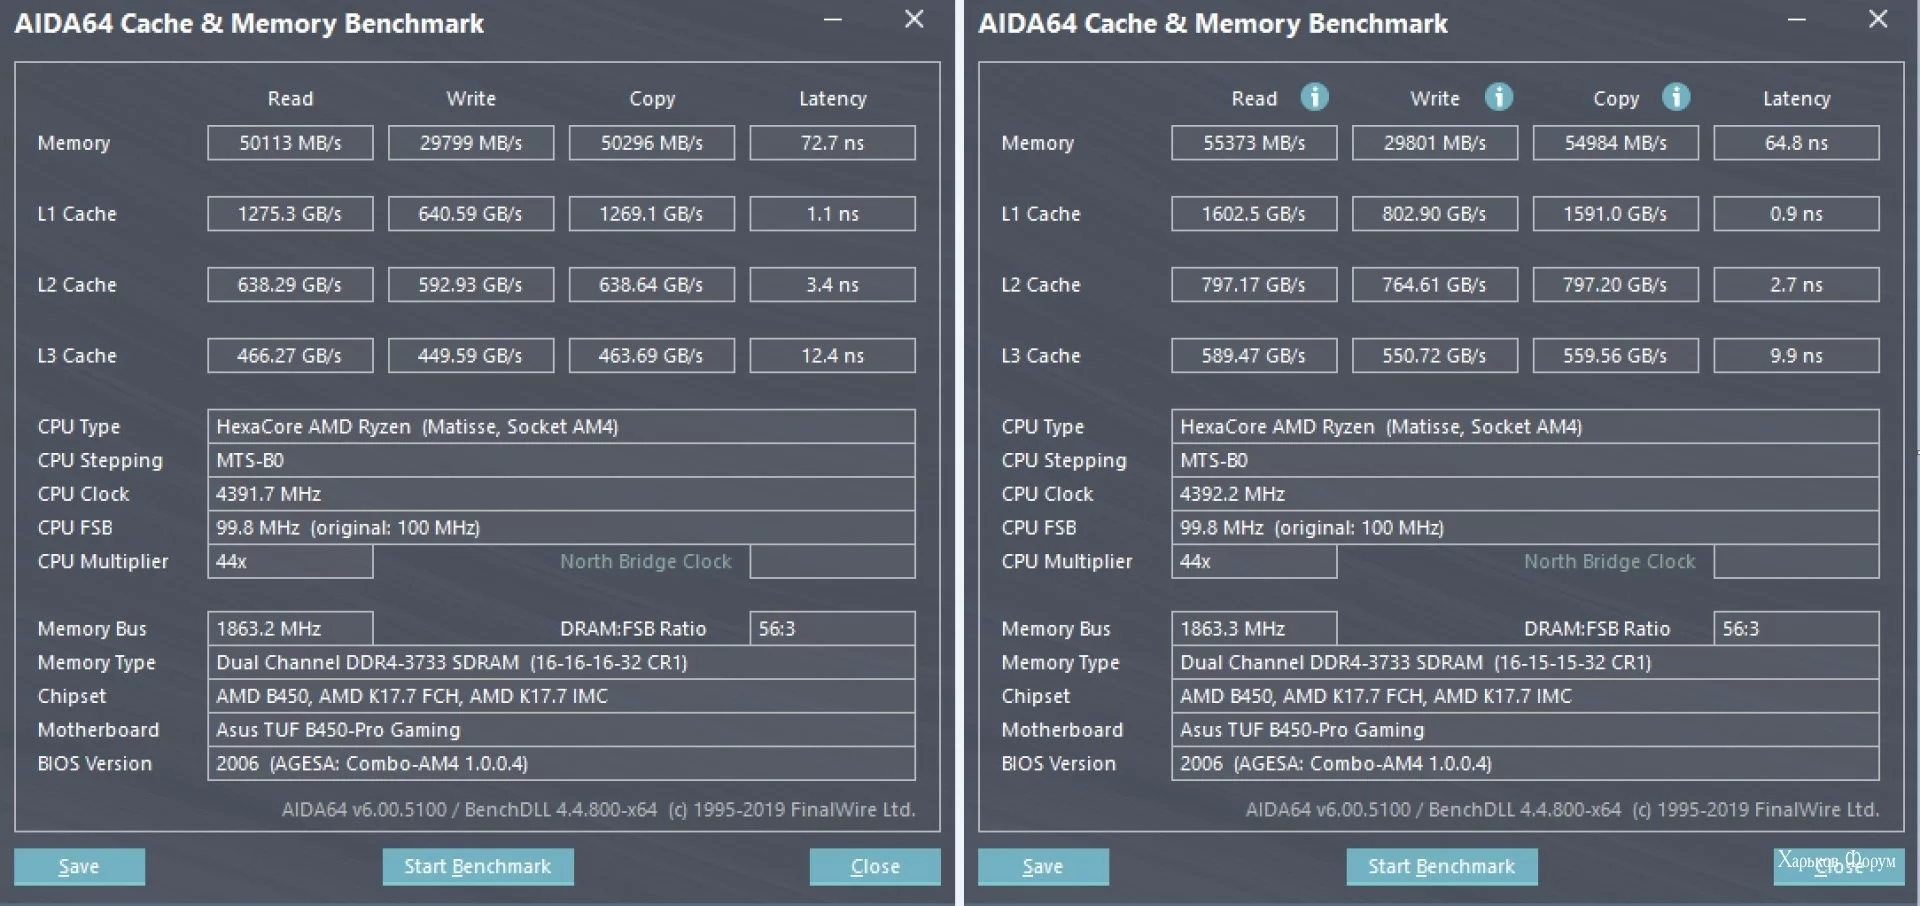
Task: Click the right L3 Cache Copy value box
Action: [x=1615, y=356]
